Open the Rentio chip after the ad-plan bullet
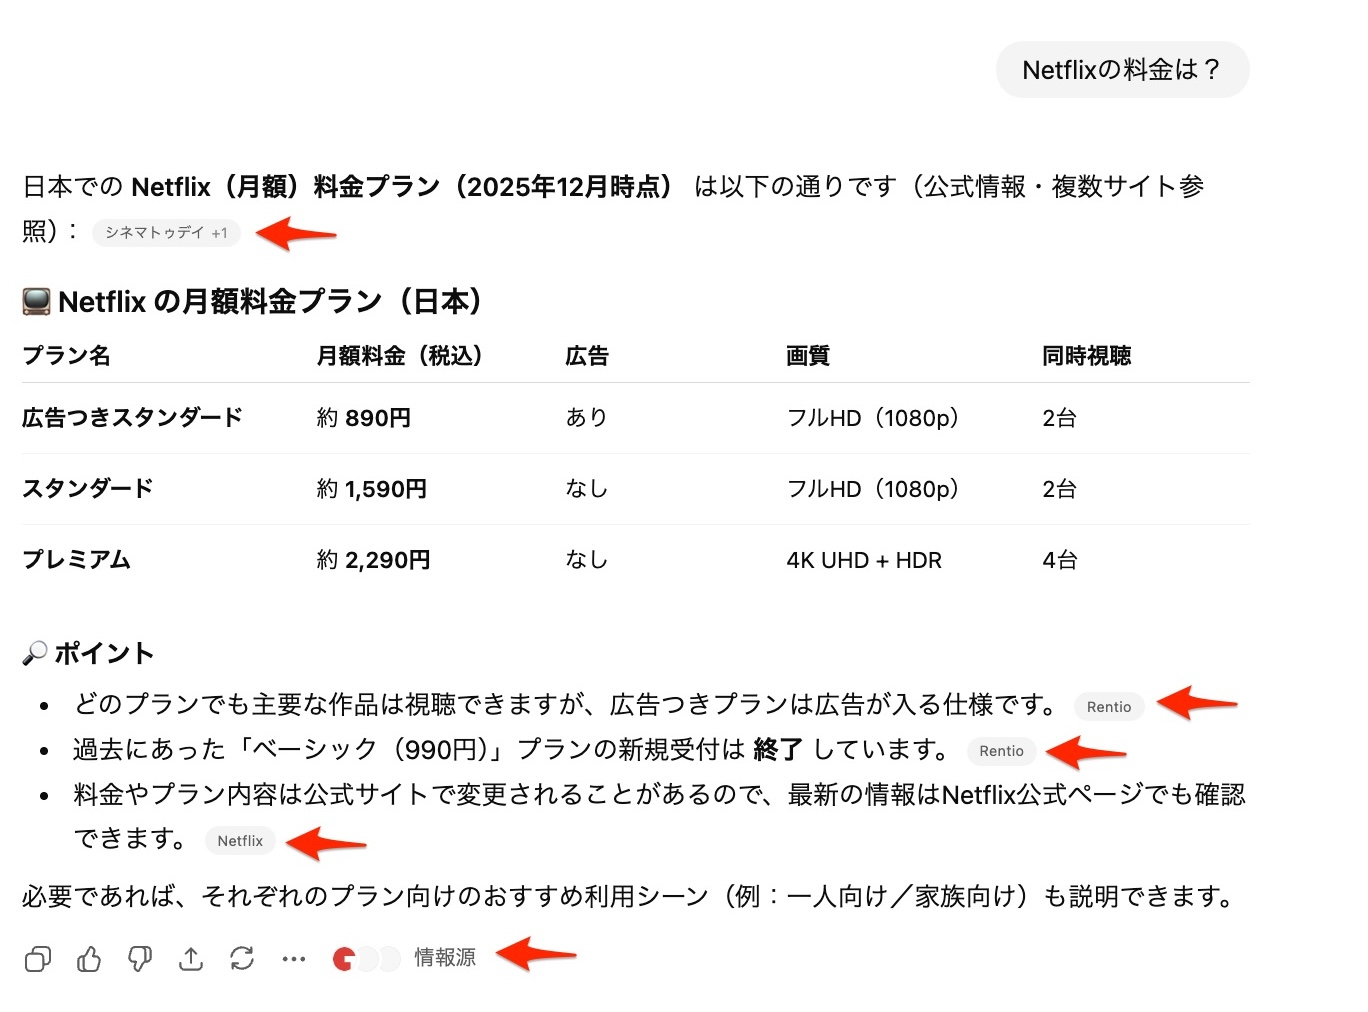Viewport: 1368px width, 1012px height. [1108, 706]
